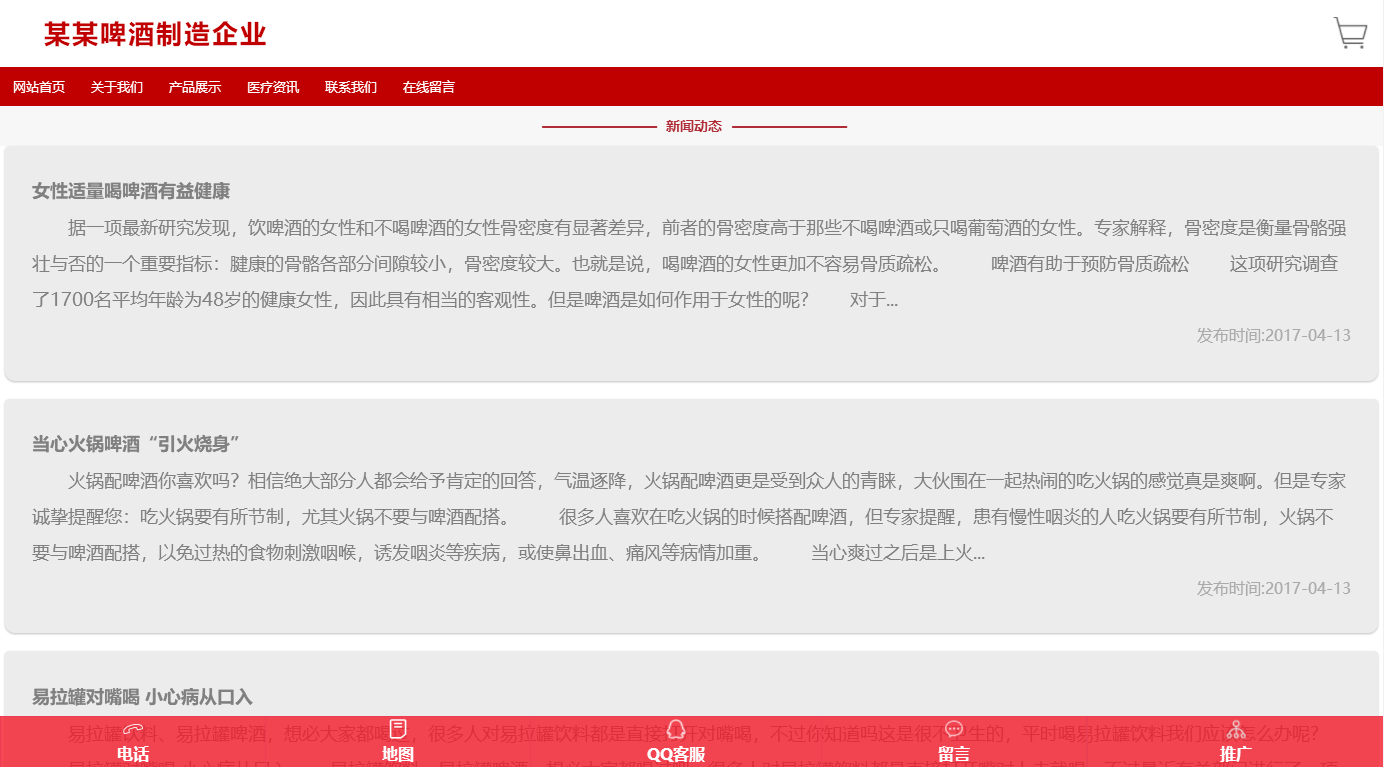The height and width of the screenshot is (767, 1384).
Task: Open 在线留言 in the nav bar
Action: coord(429,87)
